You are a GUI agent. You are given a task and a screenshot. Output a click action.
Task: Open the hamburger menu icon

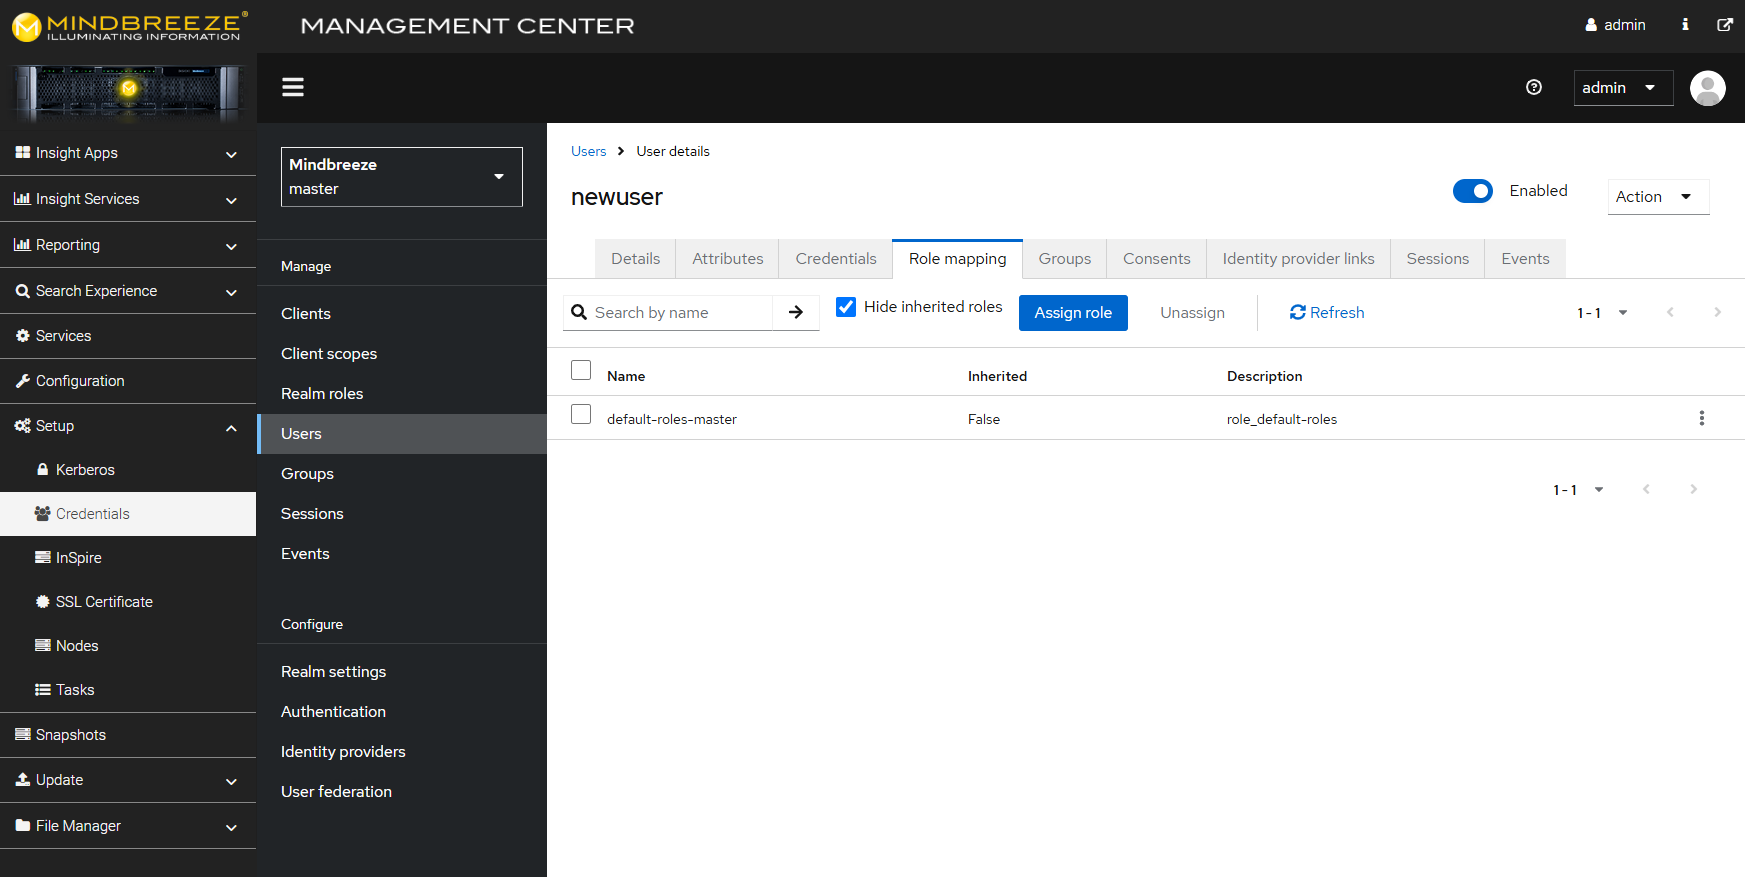(293, 87)
